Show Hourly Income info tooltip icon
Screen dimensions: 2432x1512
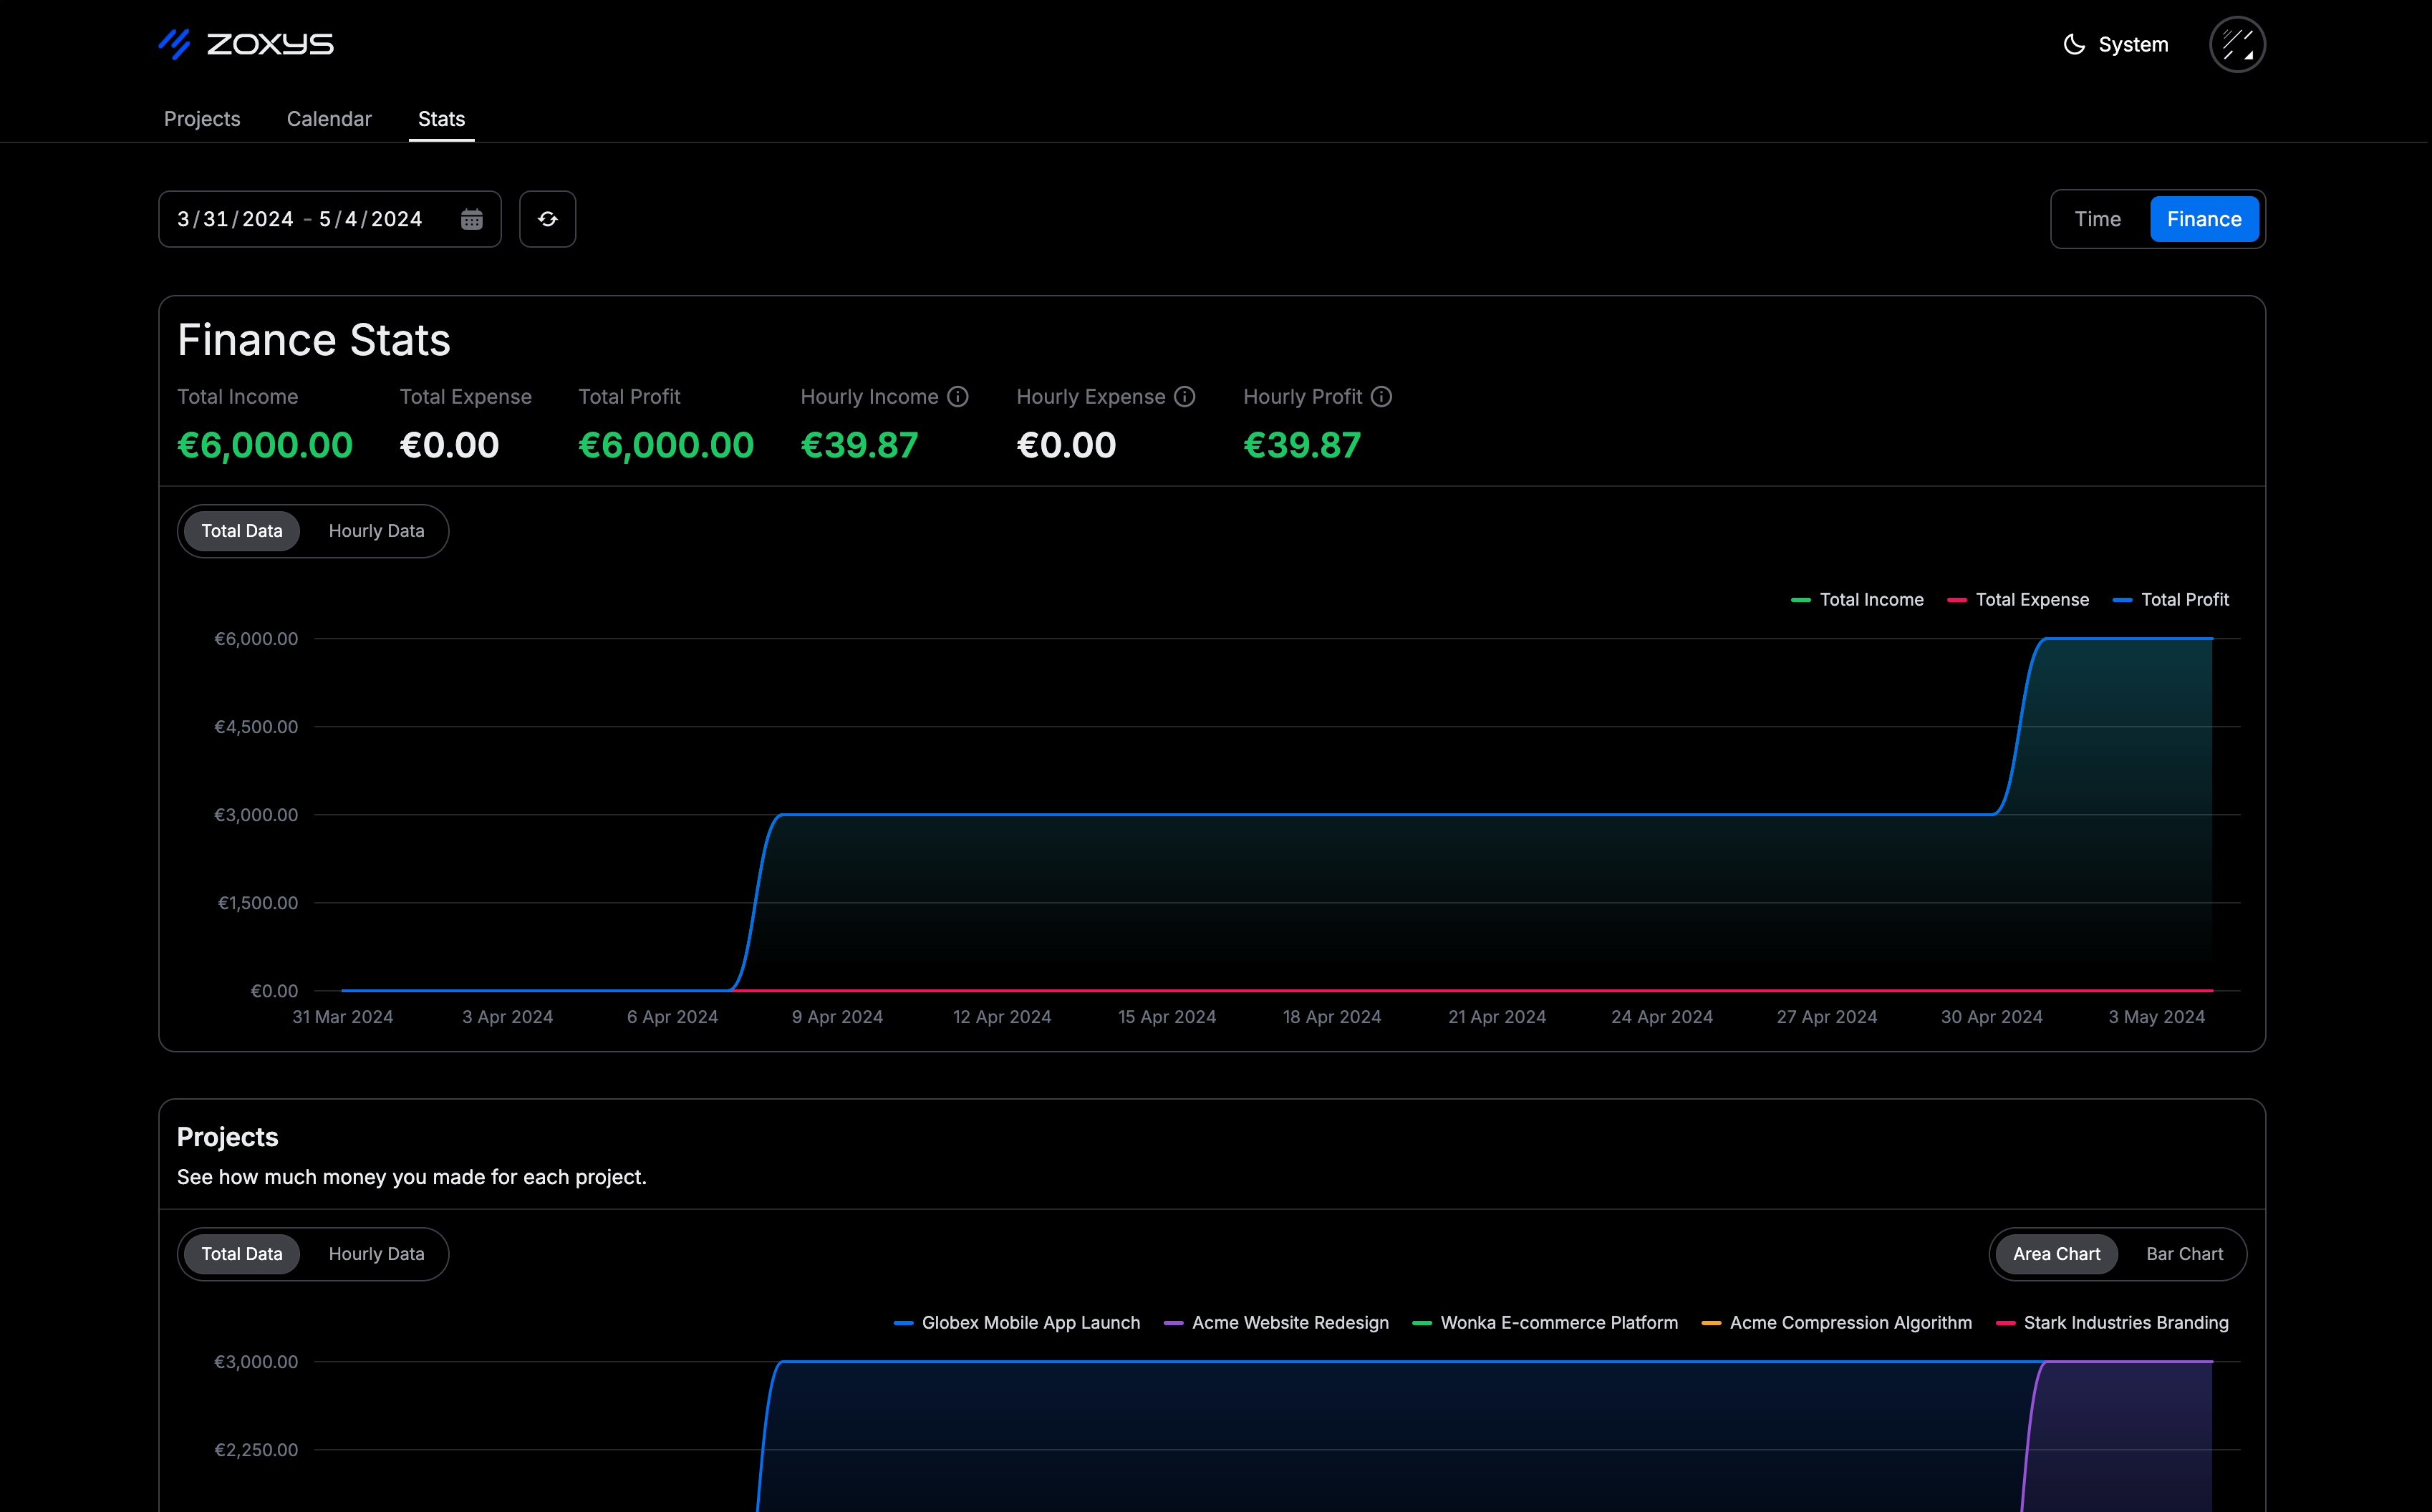958,397
